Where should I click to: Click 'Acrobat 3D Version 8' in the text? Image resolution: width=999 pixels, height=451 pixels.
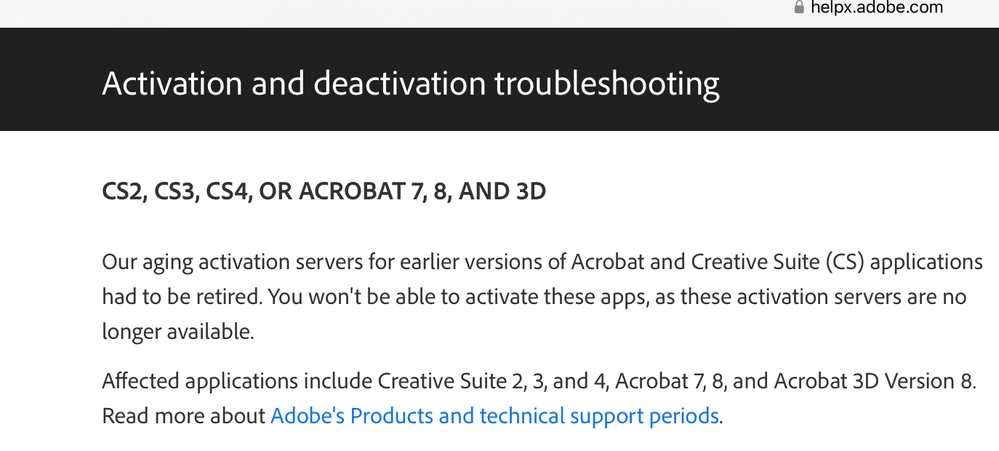click(x=874, y=381)
